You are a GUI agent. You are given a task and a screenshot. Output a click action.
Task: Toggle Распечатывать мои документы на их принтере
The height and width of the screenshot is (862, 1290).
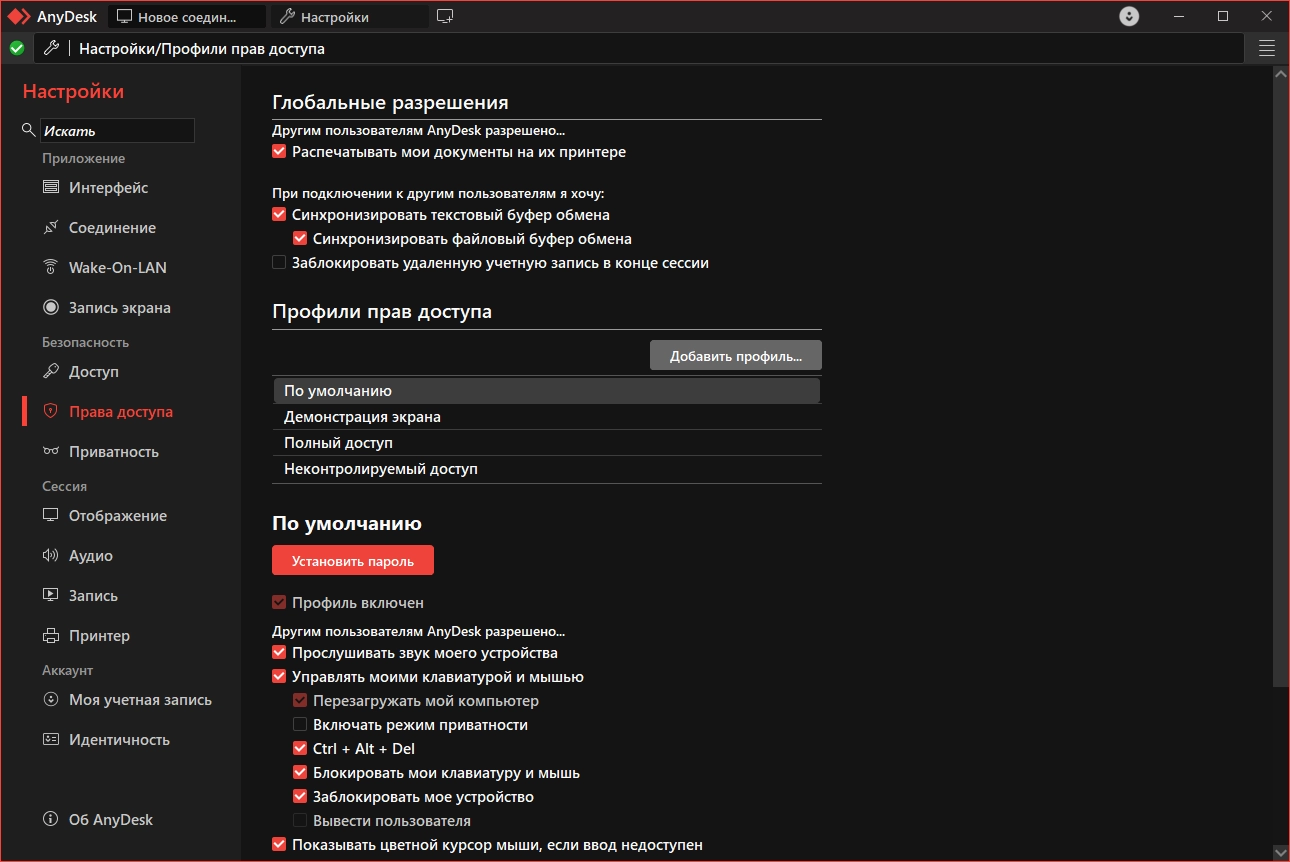point(279,152)
